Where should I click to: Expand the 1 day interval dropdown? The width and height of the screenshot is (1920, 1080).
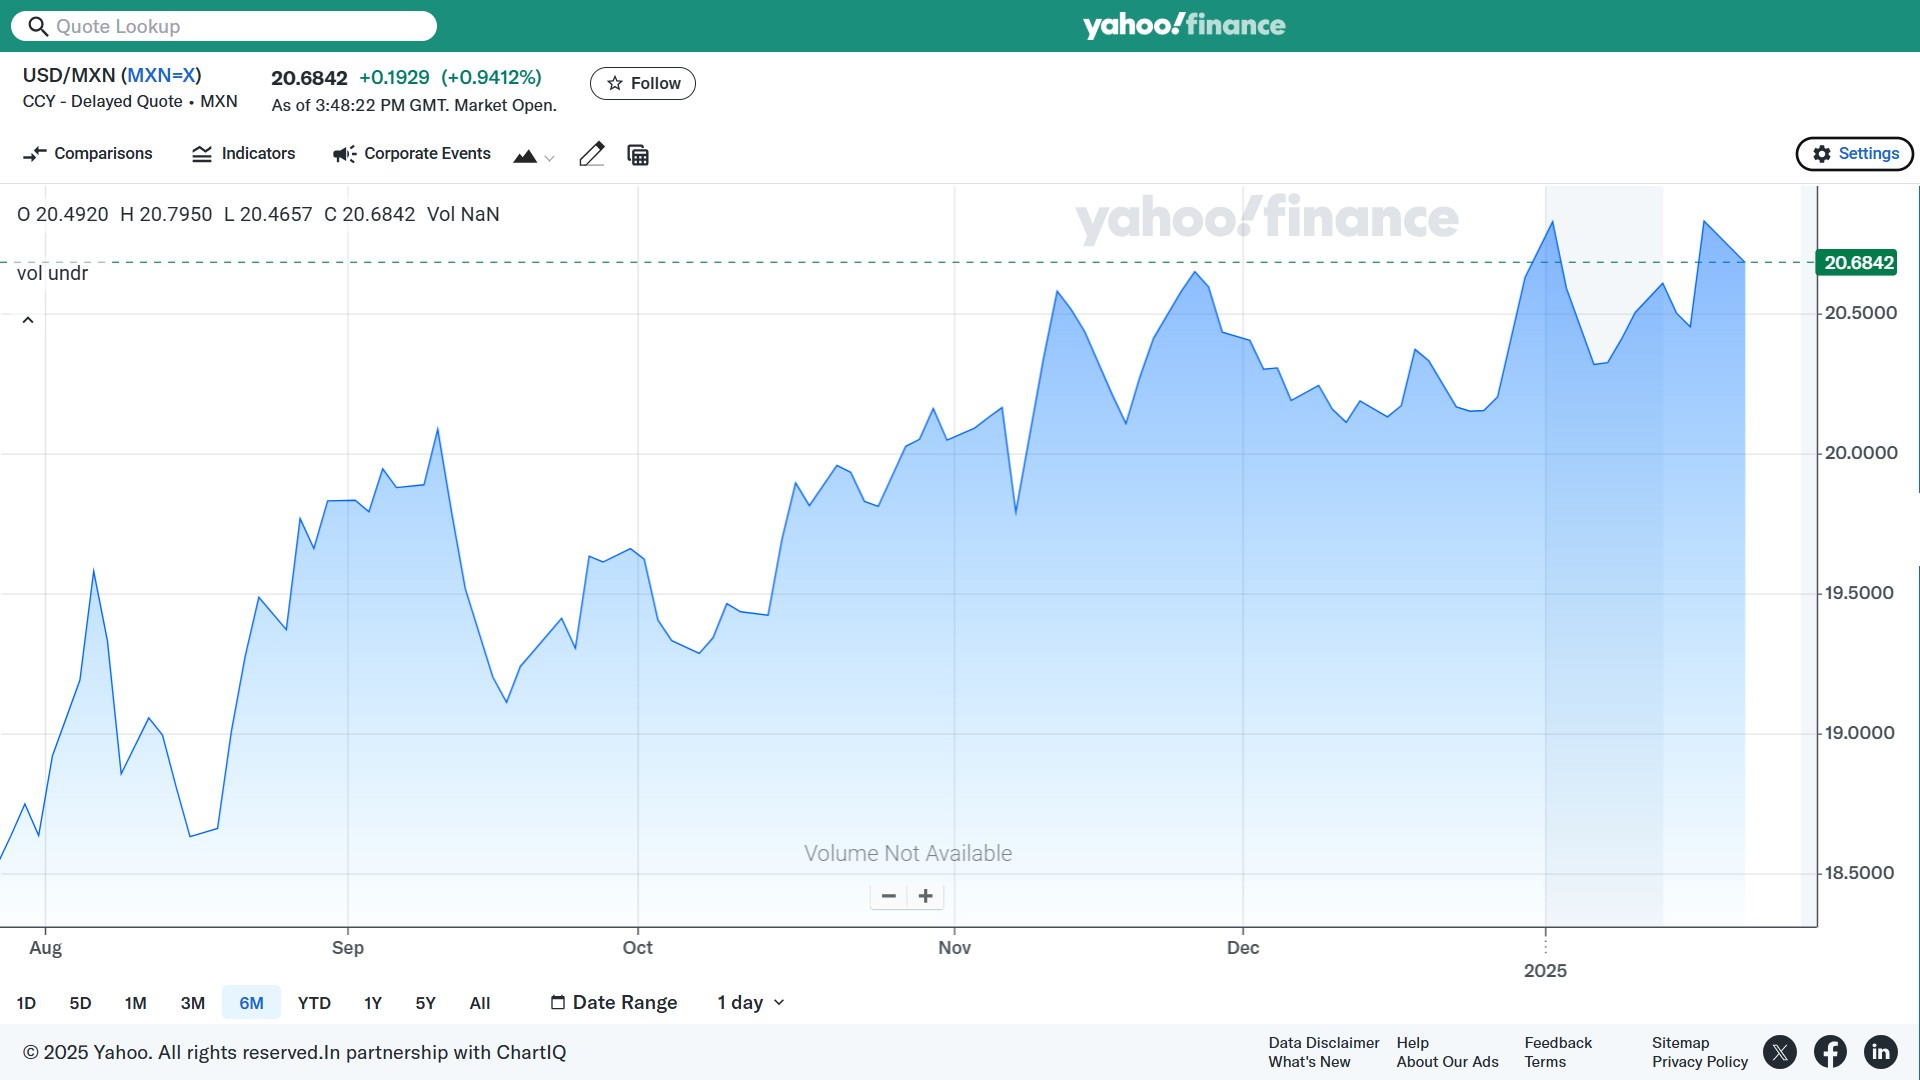[751, 1002]
